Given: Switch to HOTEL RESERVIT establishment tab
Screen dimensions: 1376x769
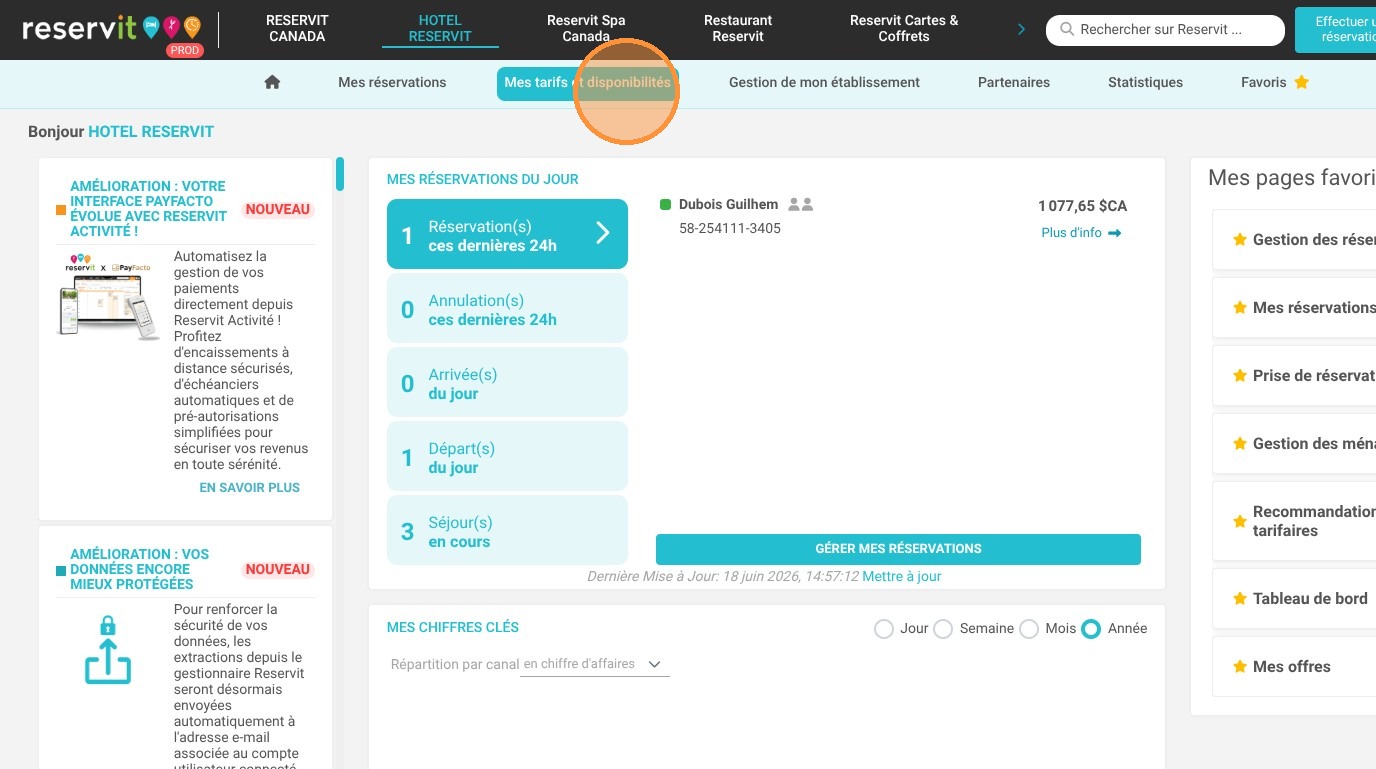Looking at the screenshot, I should pos(440,28).
